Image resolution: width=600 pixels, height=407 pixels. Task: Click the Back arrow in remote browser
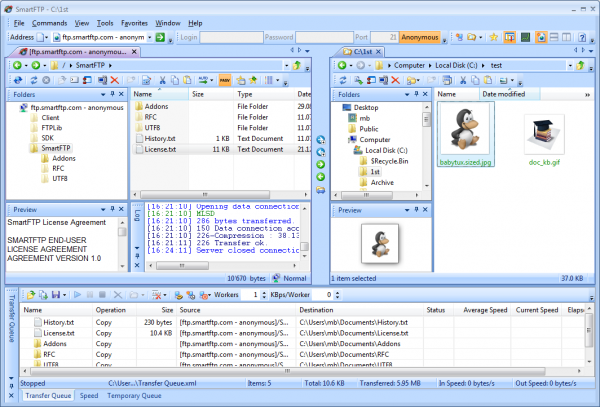[18, 65]
